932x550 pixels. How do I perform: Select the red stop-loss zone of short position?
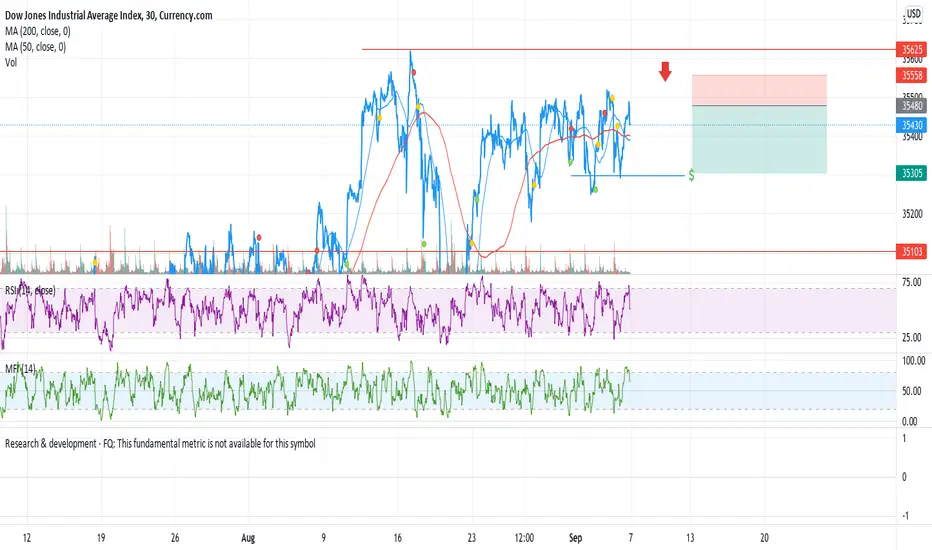click(x=759, y=90)
